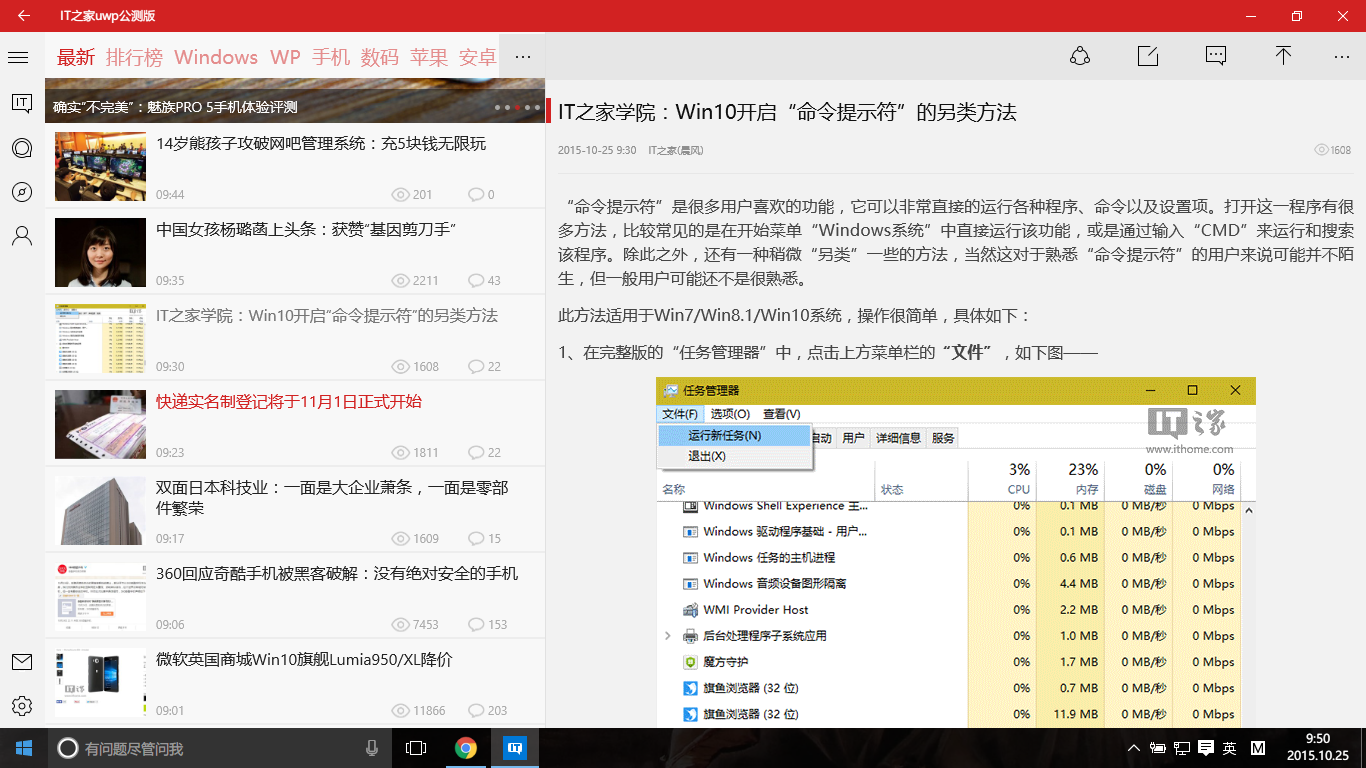Click the battery power icon in tray
The image size is (1366, 768).
tap(1158, 748)
